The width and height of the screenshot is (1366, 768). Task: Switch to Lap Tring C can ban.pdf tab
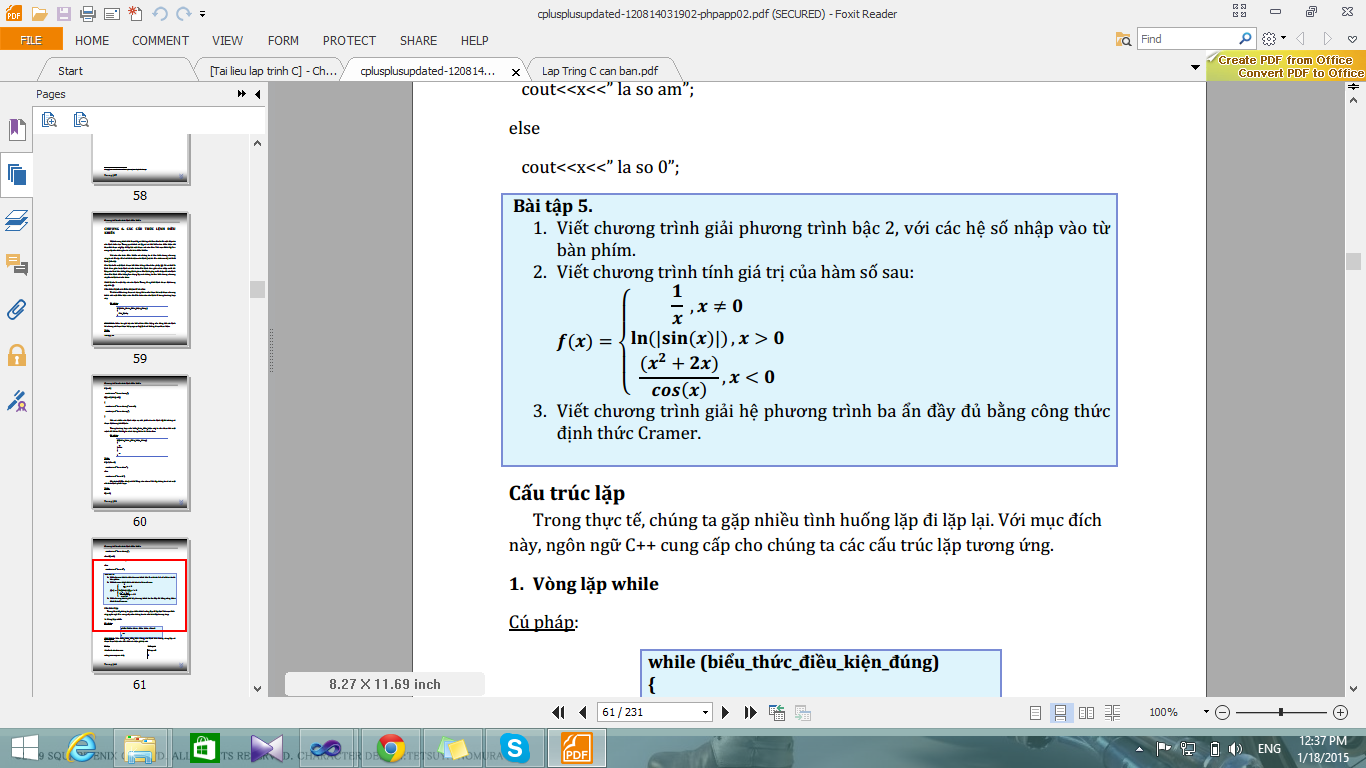click(599, 71)
